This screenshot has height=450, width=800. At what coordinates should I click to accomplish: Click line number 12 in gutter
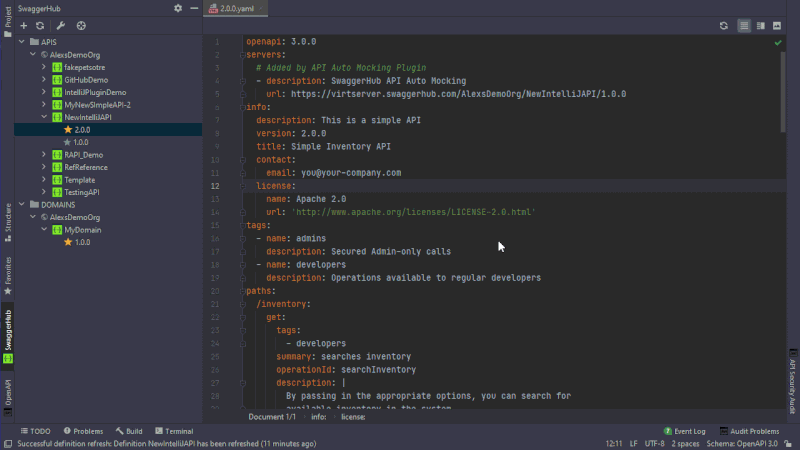click(215, 186)
